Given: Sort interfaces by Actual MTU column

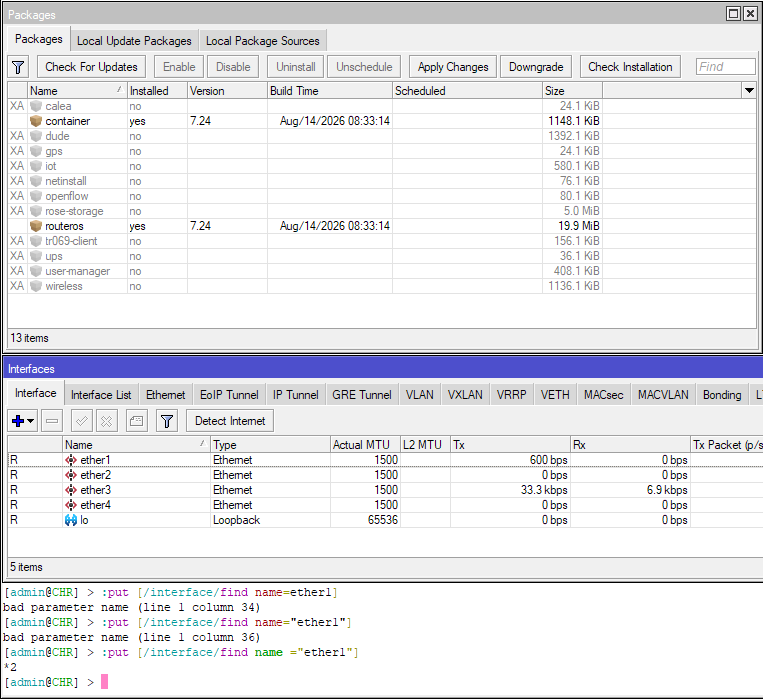Looking at the screenshot, I should [365, 445].
